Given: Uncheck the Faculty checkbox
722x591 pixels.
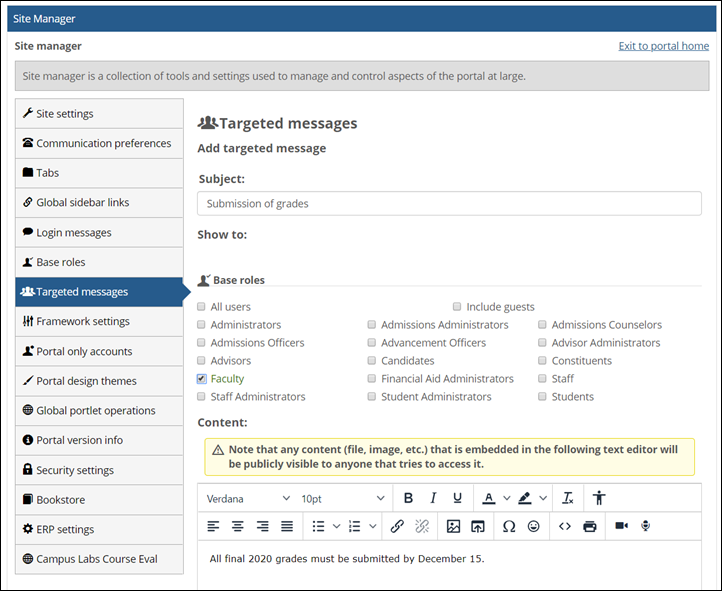Looking at the screenshot, I should tap(201, 379).
